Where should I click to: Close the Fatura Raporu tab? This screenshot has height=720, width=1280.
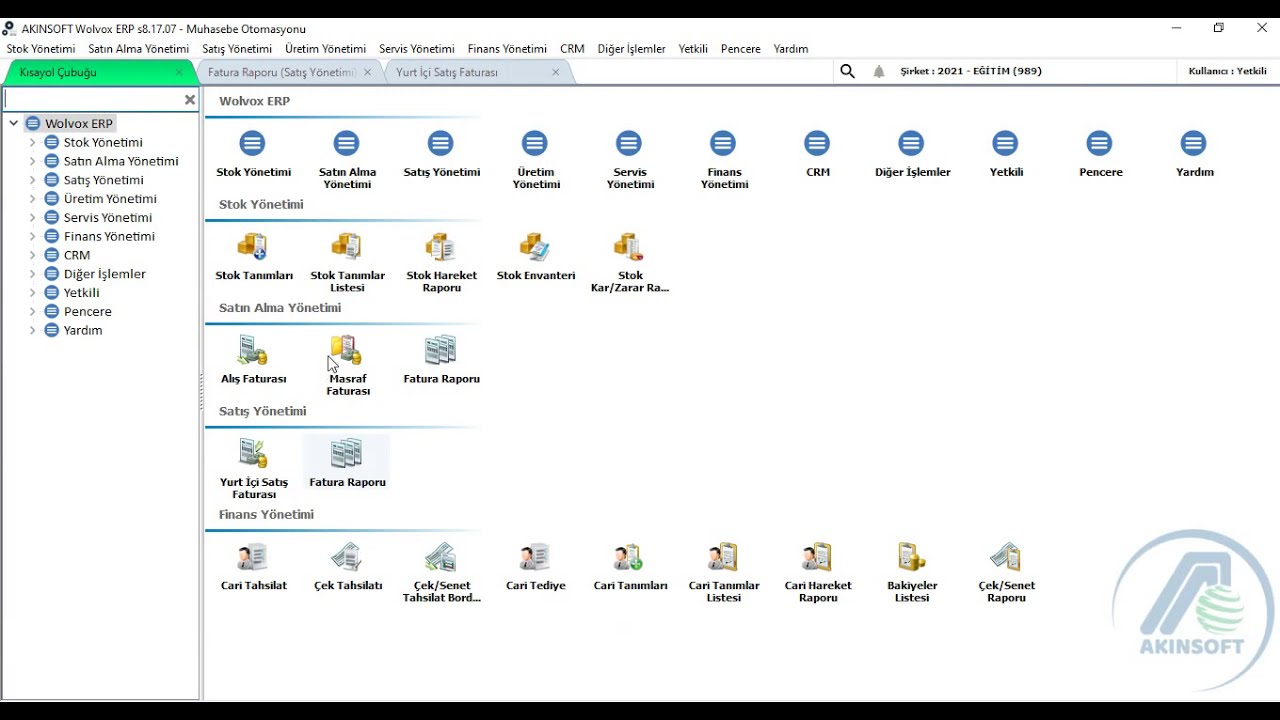[x=367, y=73]
